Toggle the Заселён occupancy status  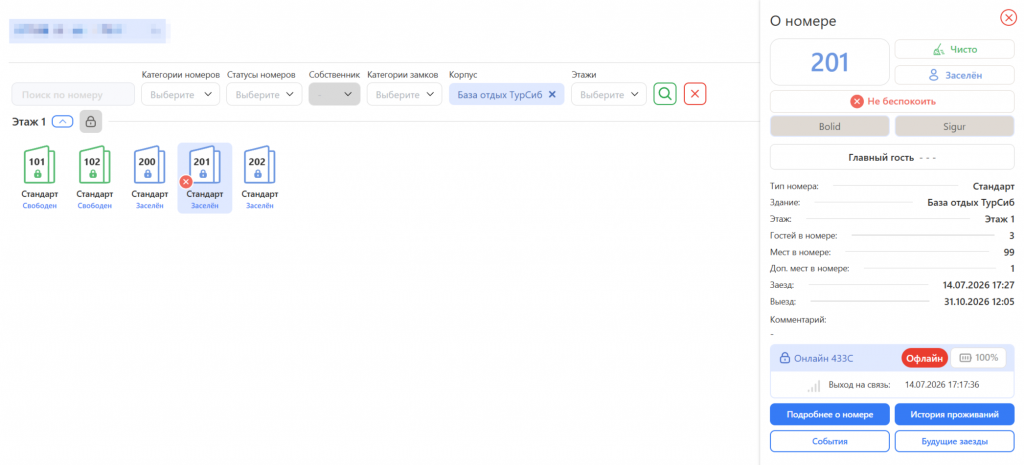(x=954, y=75)
